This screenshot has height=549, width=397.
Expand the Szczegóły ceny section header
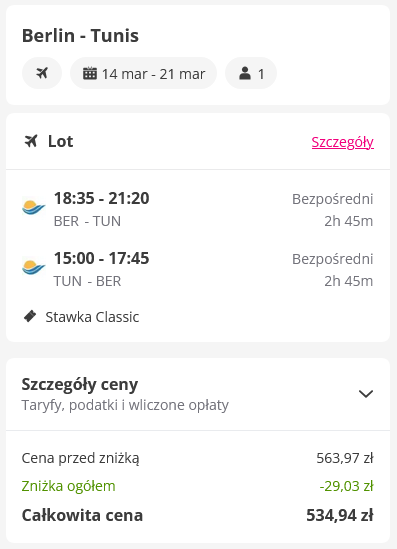[198, 394]
